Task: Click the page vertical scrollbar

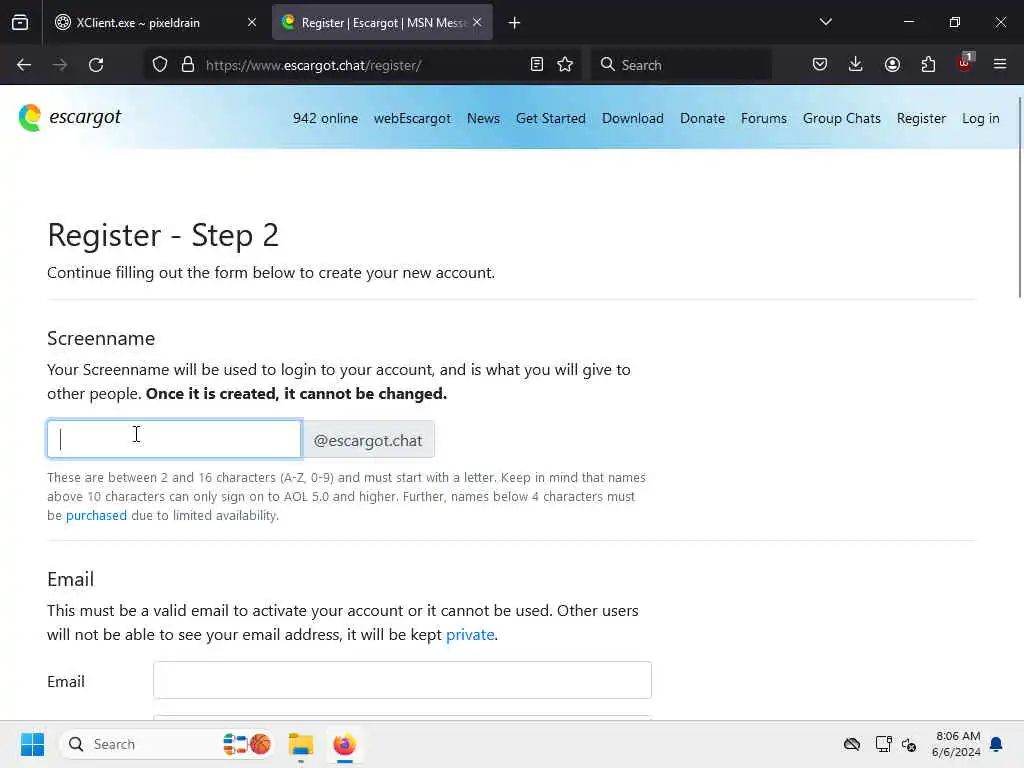Action: click(1019, 196)
